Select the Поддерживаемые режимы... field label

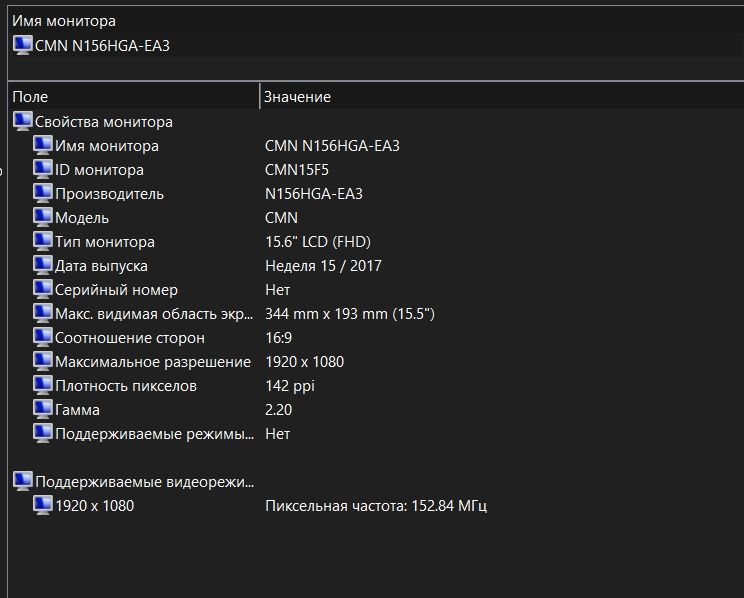[155, 434]
